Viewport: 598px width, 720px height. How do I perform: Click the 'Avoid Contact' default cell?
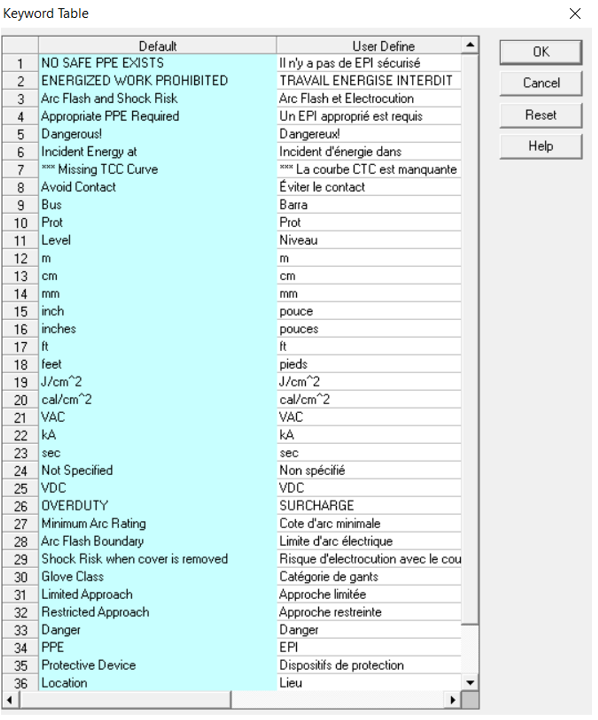(x=158, y=187)
